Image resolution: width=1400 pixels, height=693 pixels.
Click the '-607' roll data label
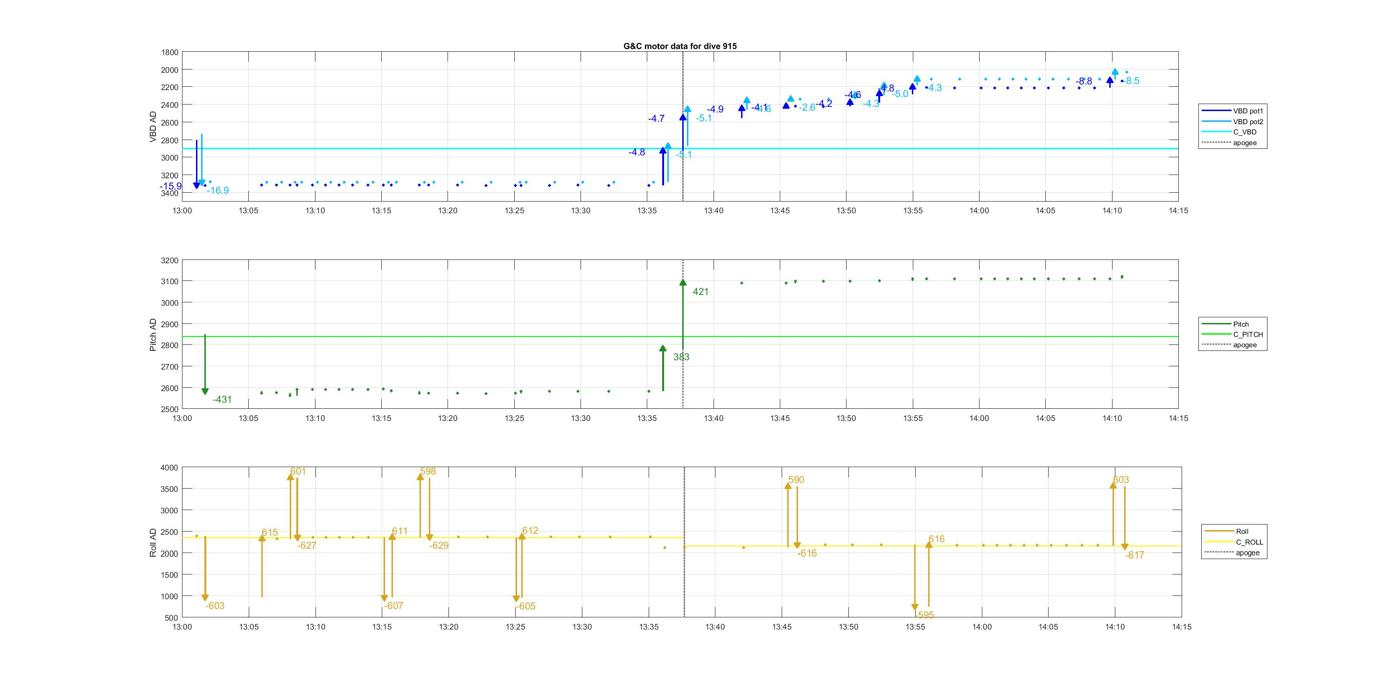(394, 606)
